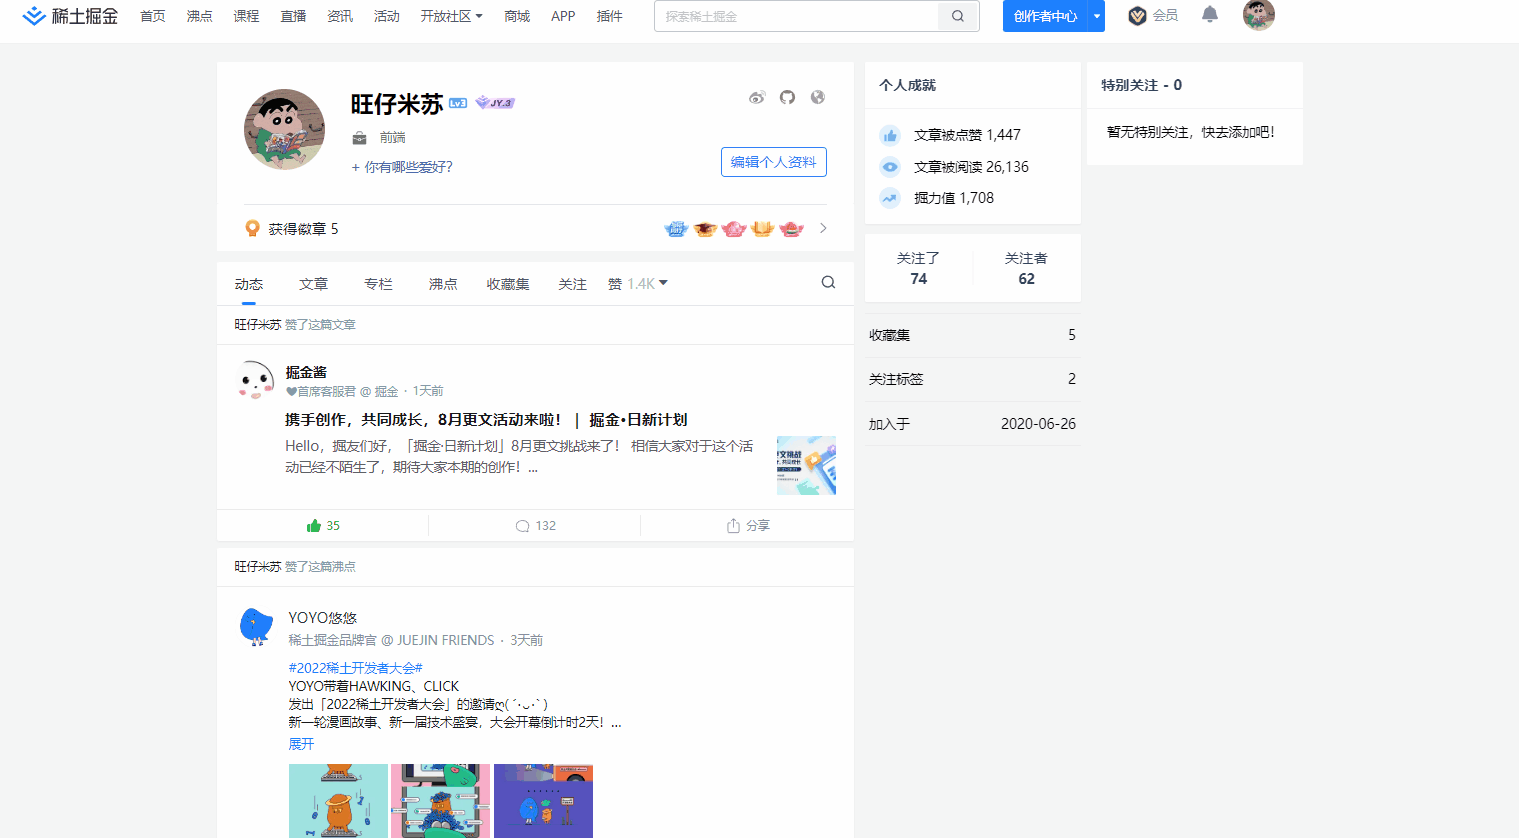Image resolution: width=1519 pixels, height=838 pixels.
Task: Open notifications bell
Action: [x=1210, y=14]
